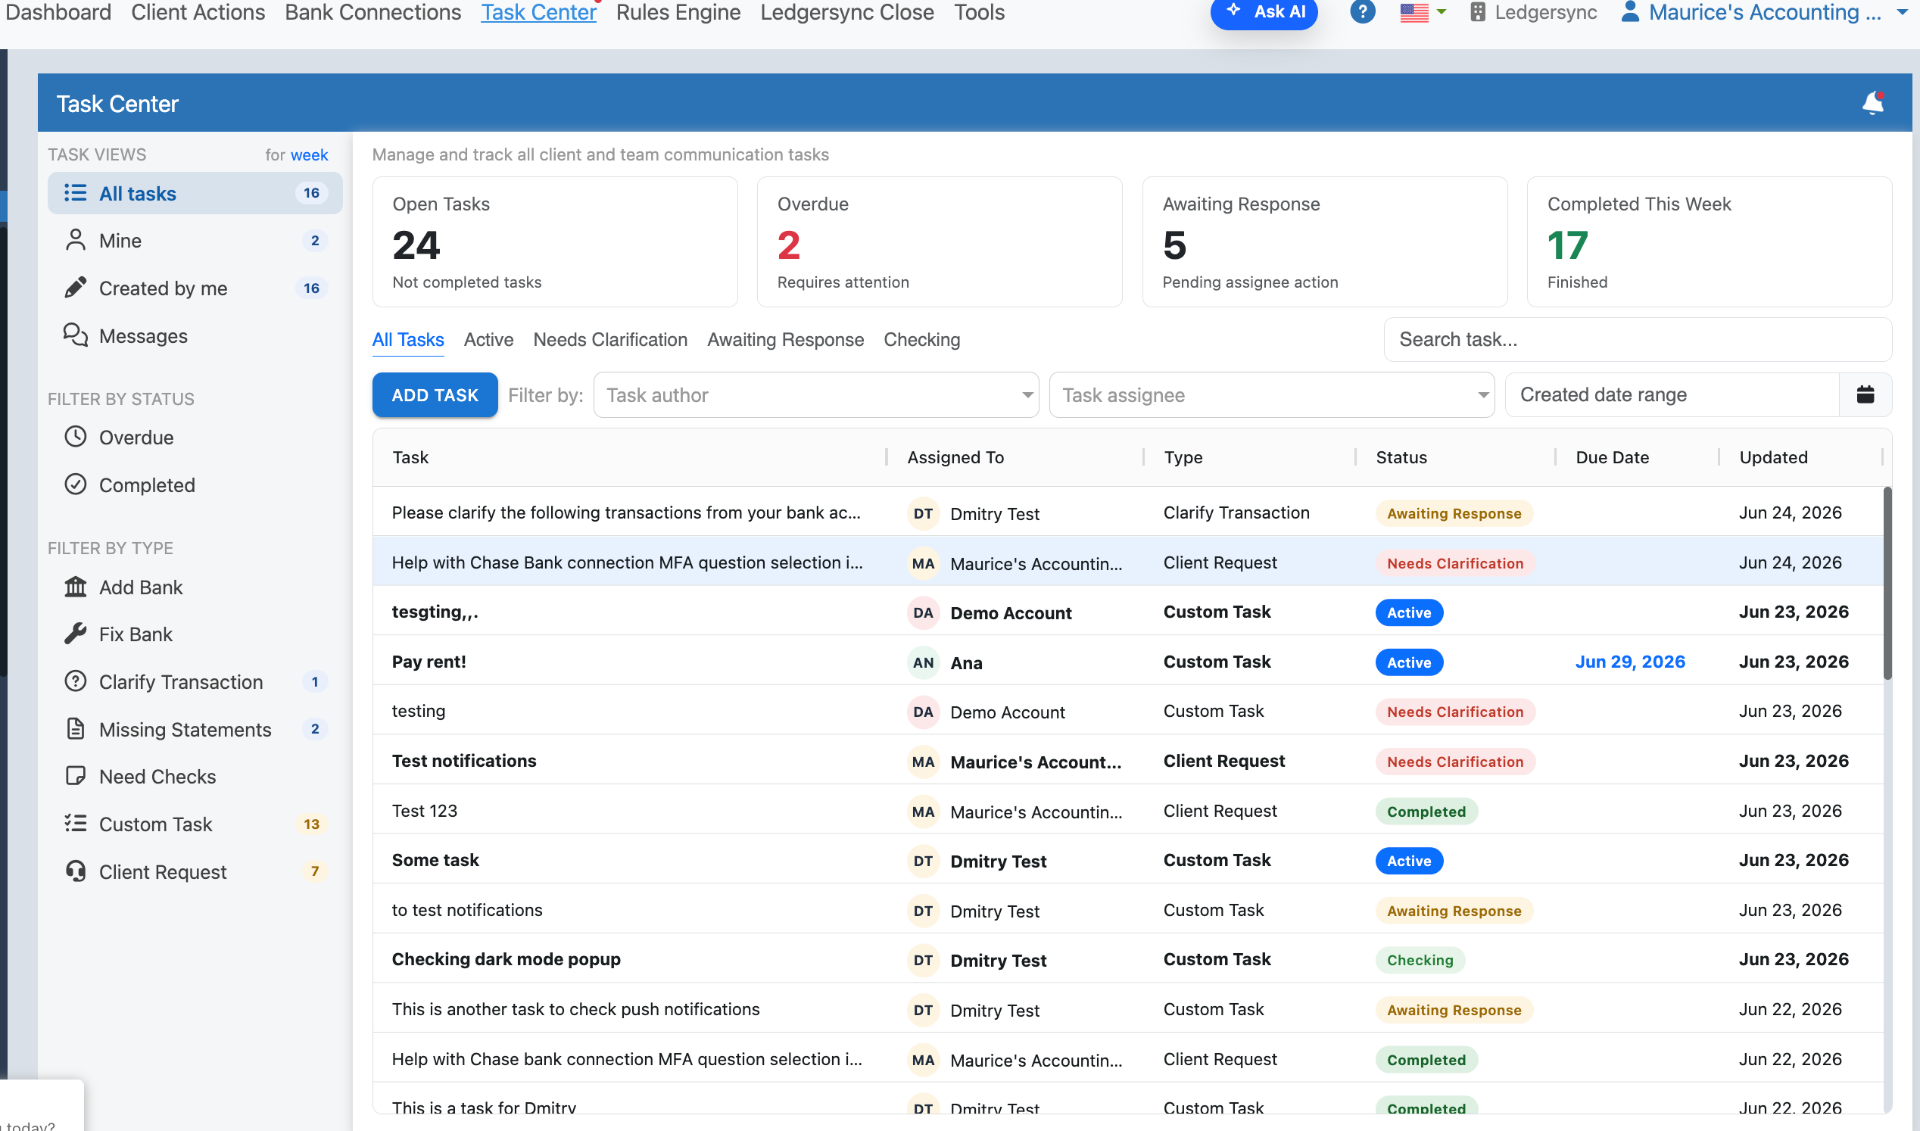Click the help question mark icon

point(1362,13)
